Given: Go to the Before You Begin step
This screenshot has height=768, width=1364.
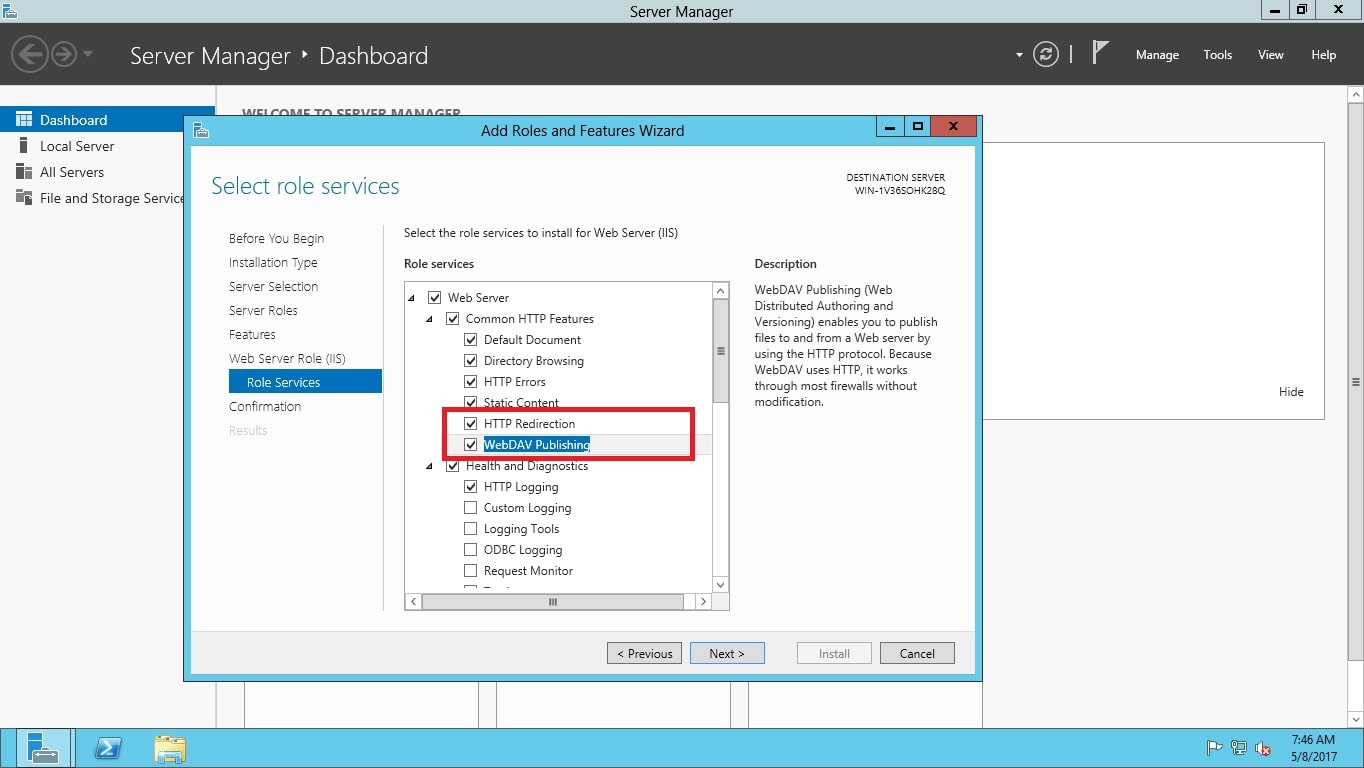Looking at the screenshot, I should coord(276,238).
